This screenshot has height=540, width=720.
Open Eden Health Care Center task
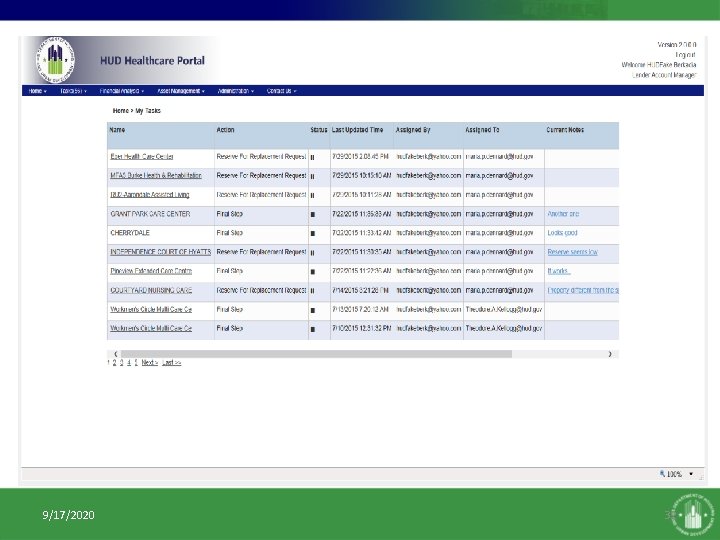142,157
